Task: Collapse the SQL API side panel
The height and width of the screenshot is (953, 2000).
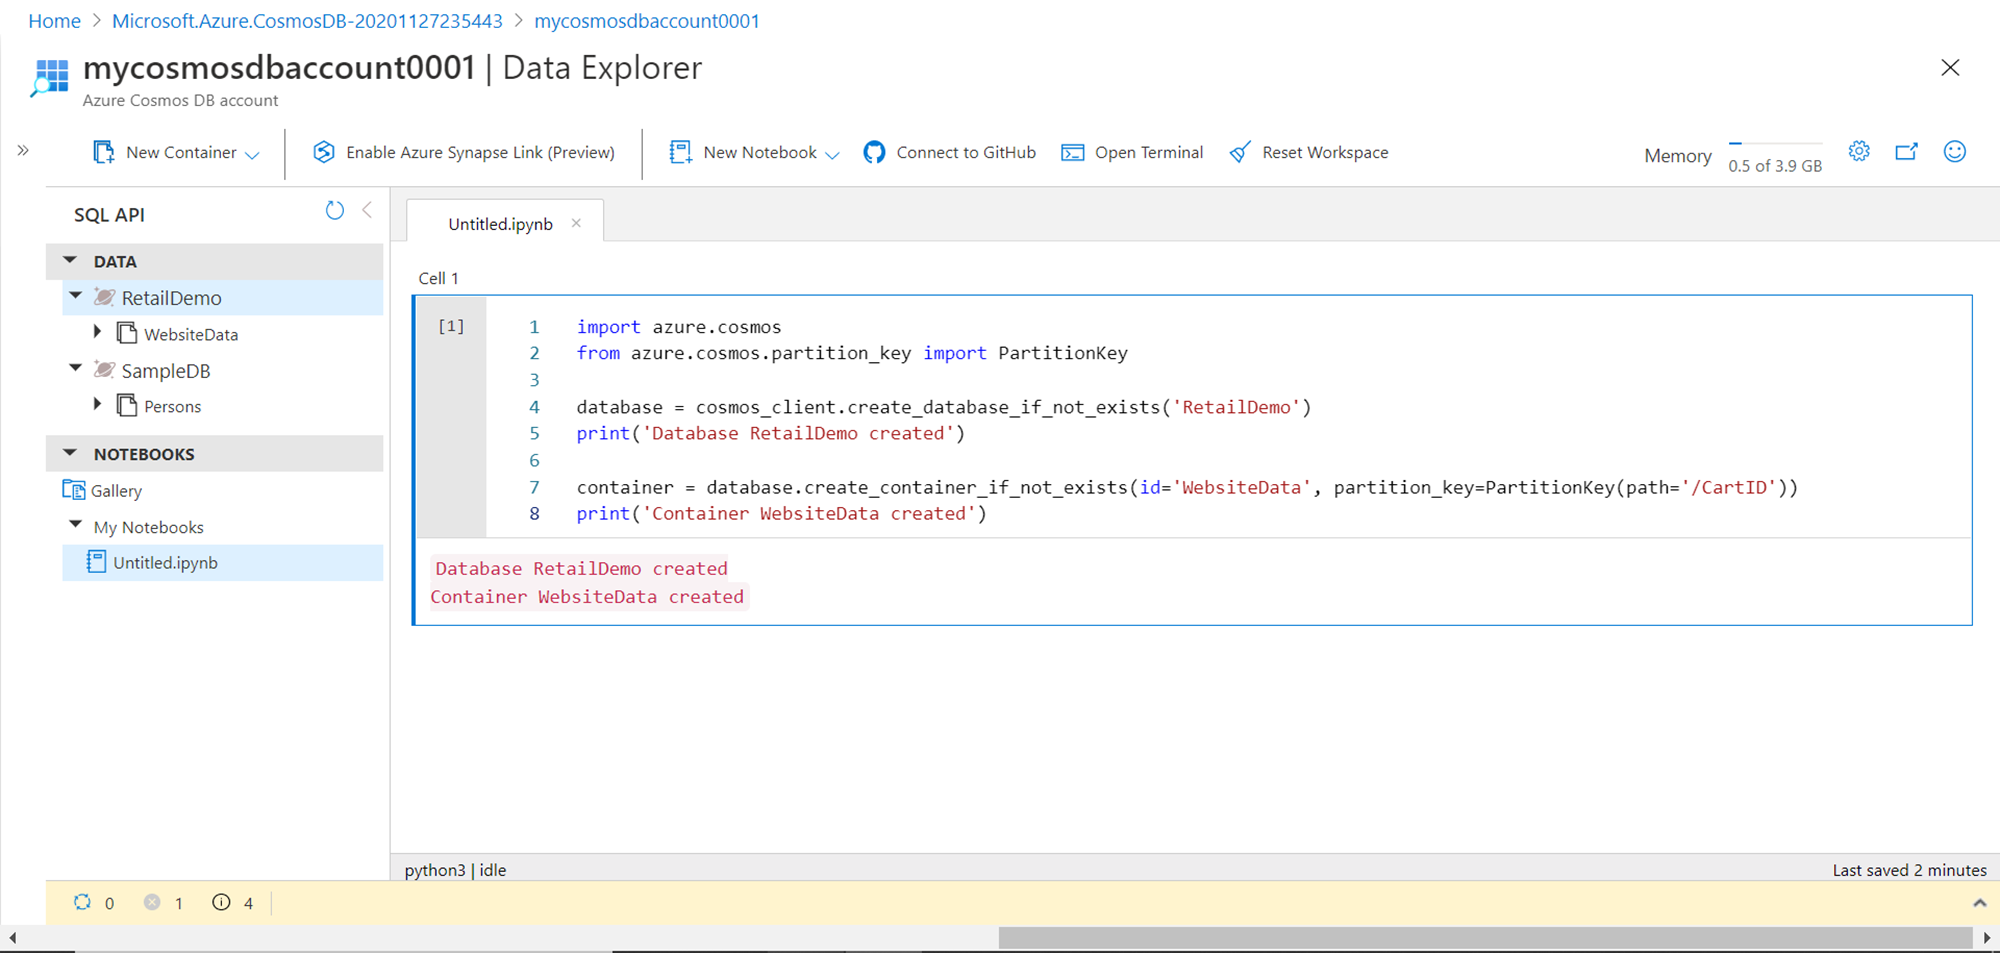Action: 368,210
